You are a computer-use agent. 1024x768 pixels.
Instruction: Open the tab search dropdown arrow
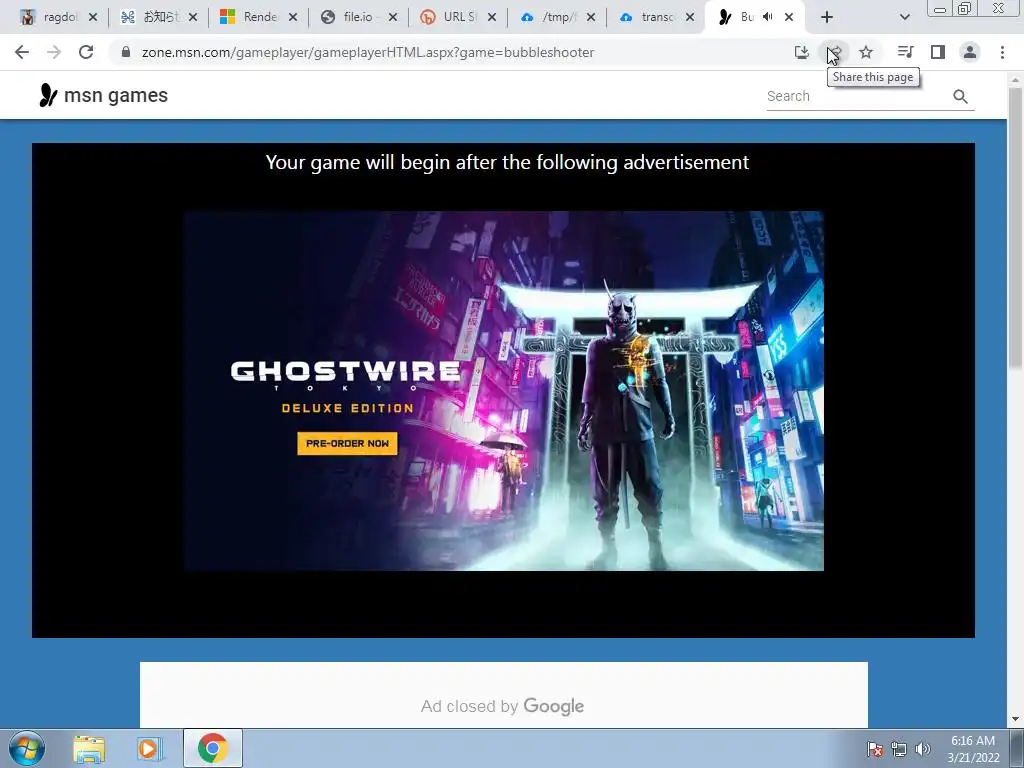point(904,17)
